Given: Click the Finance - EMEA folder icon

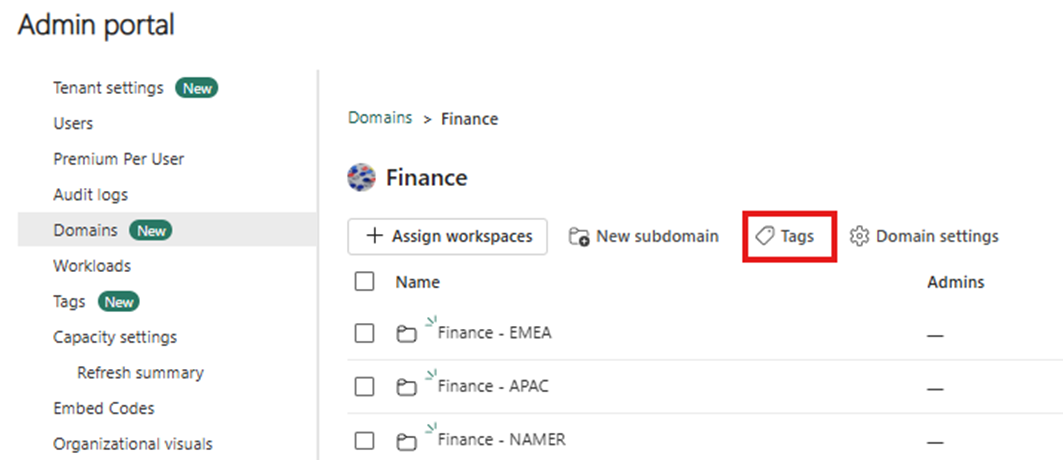Looking at the screenshot, I should pyautogui.click(x=406, y=334).
